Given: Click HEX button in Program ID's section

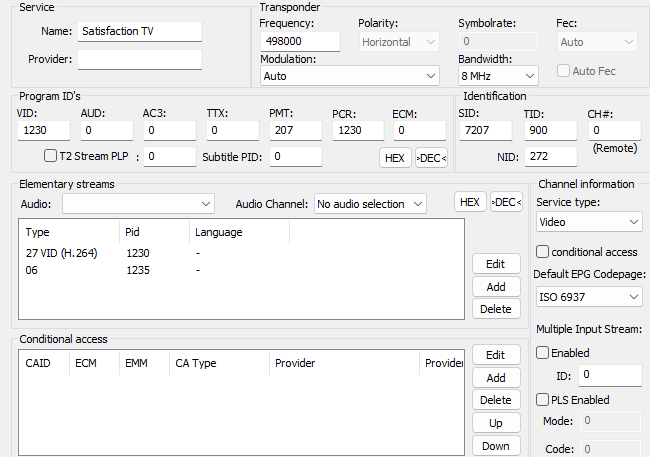Looking at the screenshot, I should tap(395, 158).
